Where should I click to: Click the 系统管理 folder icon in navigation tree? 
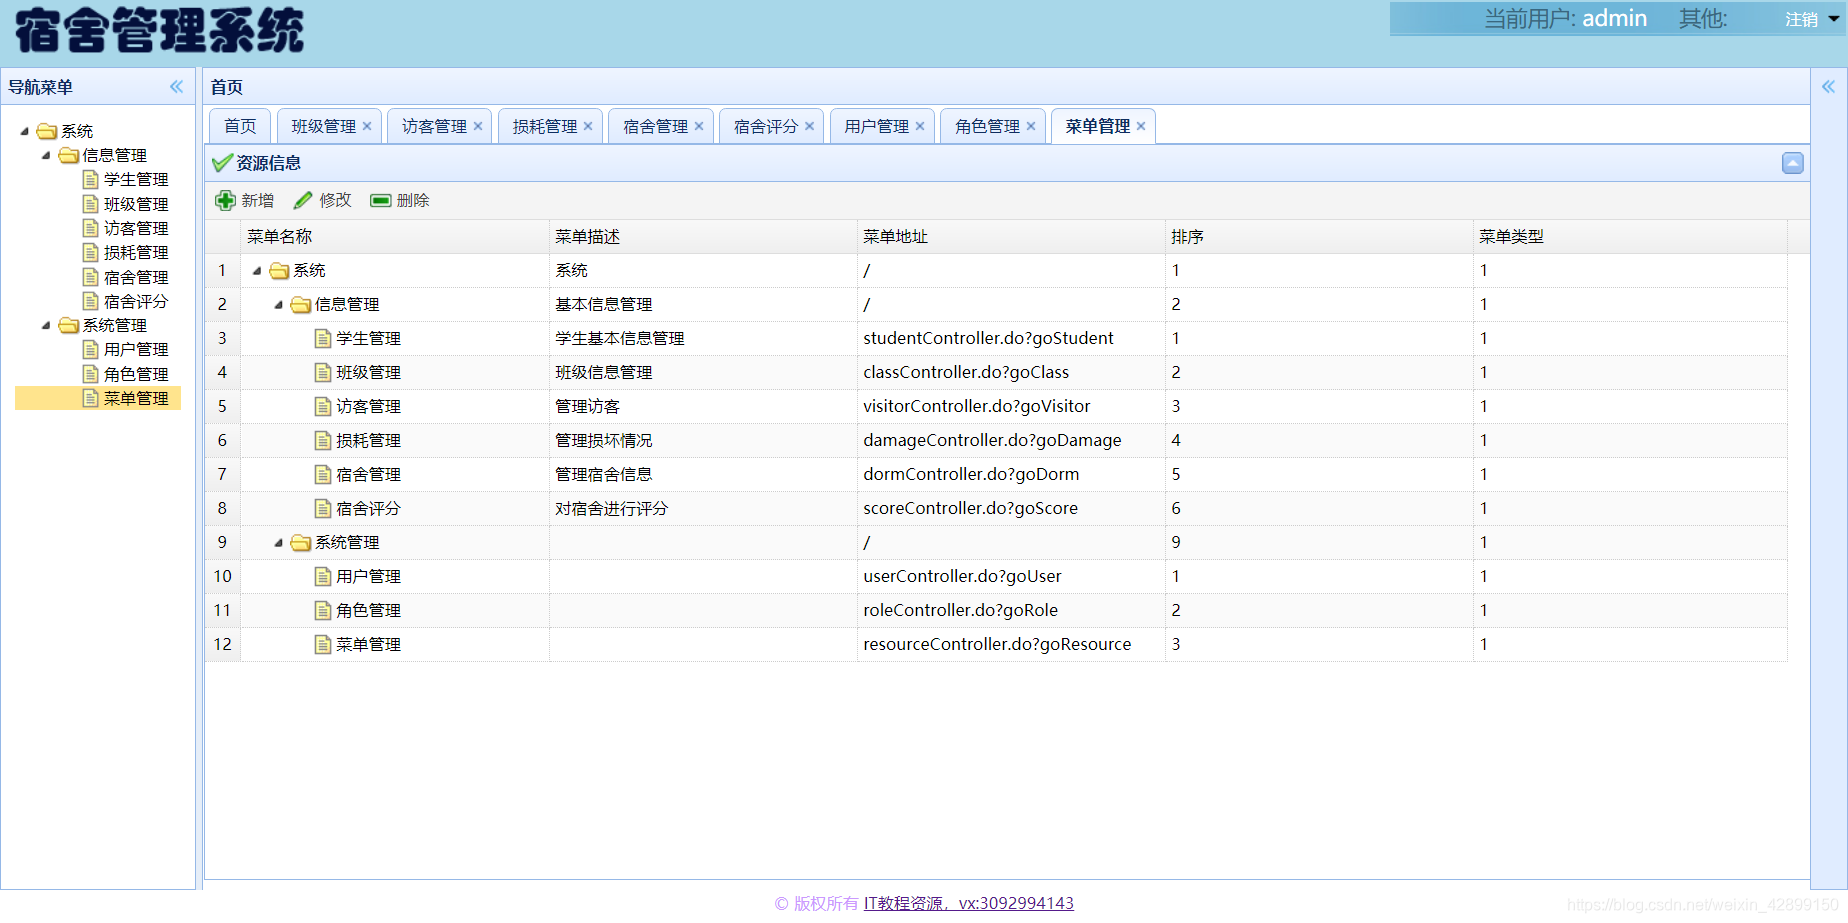pos(69,325)
